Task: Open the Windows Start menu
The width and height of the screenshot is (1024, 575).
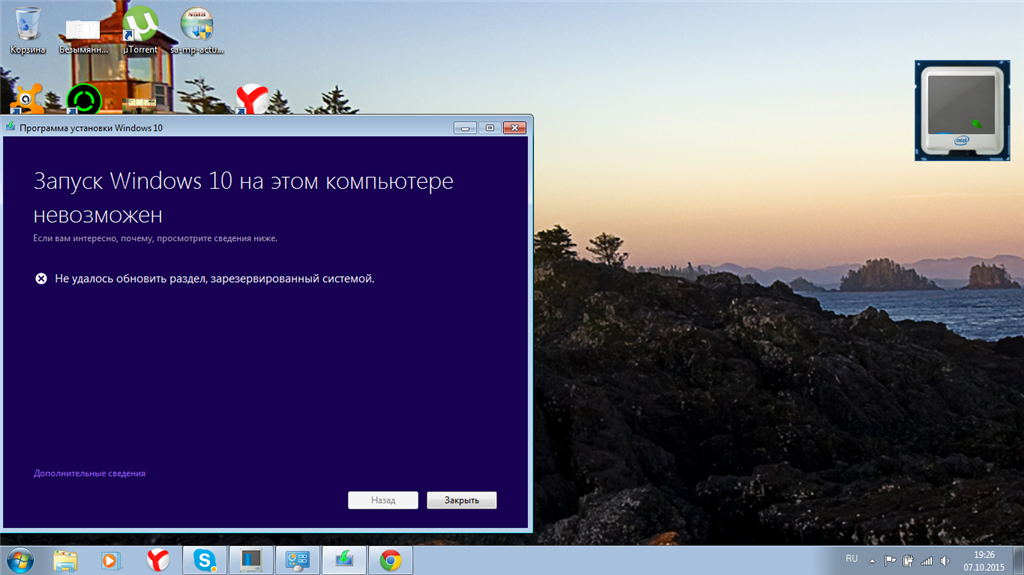Action: (x=20, y=561)
